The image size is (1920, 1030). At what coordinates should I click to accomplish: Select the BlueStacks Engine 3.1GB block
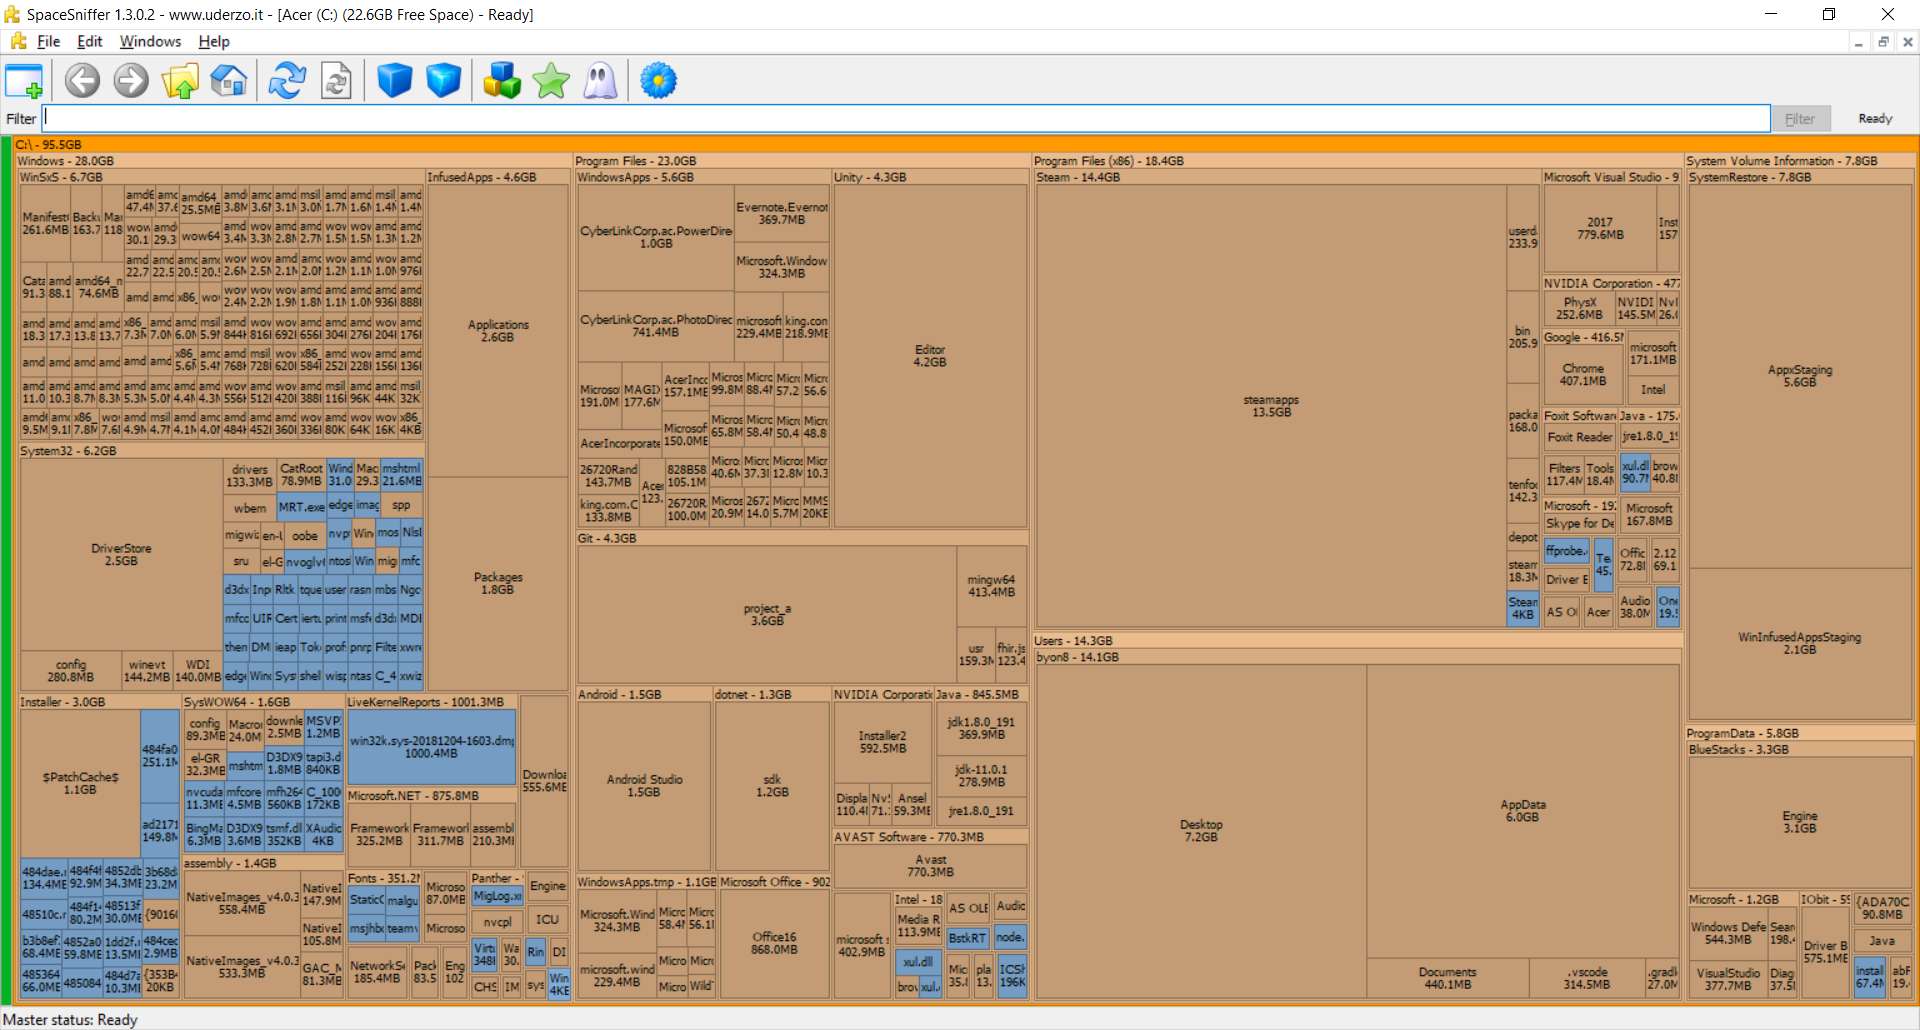1800,822
